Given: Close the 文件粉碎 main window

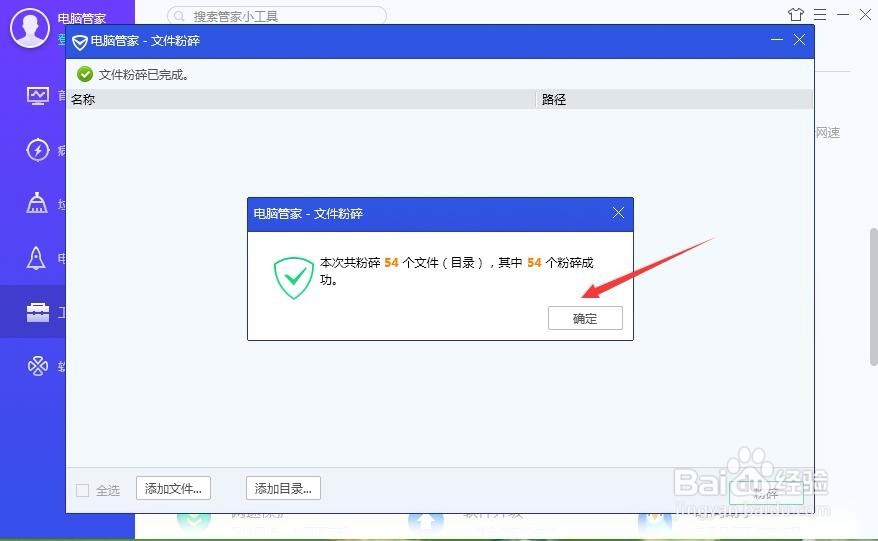Looking at the screenshot, I should pos(800,40).
